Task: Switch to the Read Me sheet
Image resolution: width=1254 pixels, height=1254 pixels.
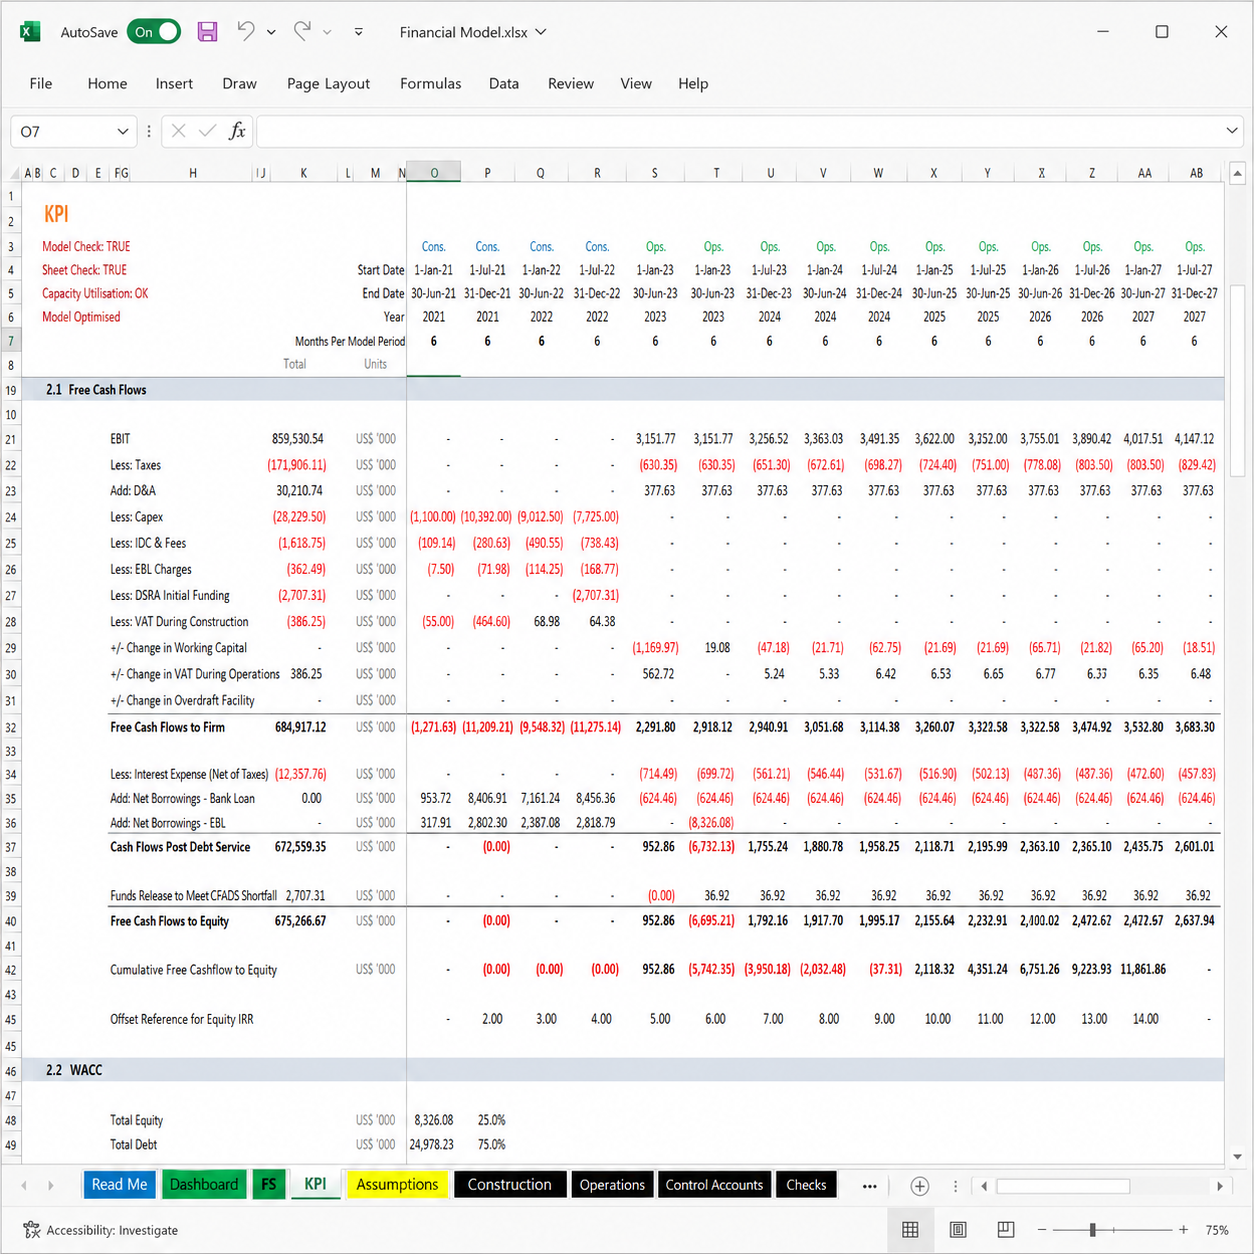Action: tap(119, 1184)
